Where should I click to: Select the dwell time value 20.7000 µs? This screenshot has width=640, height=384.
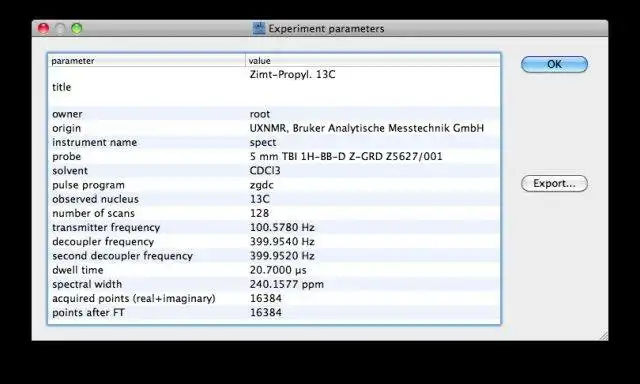pyautogui.click(x=278, y=270)
